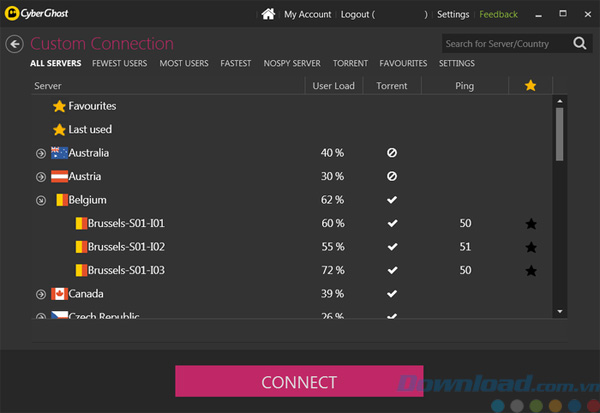Select the Last used row
The image size is (600, 413).
coord(292,129)
